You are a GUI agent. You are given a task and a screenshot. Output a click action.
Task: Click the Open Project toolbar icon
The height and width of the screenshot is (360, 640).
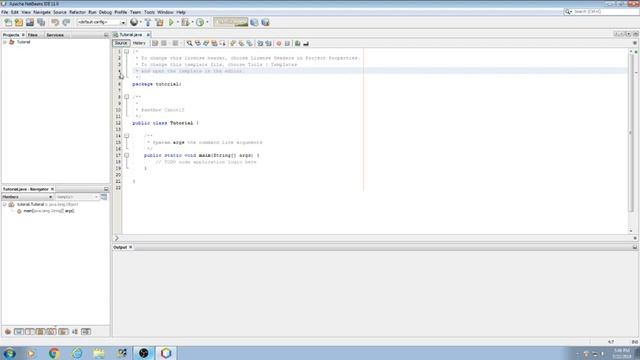(30, 22)
